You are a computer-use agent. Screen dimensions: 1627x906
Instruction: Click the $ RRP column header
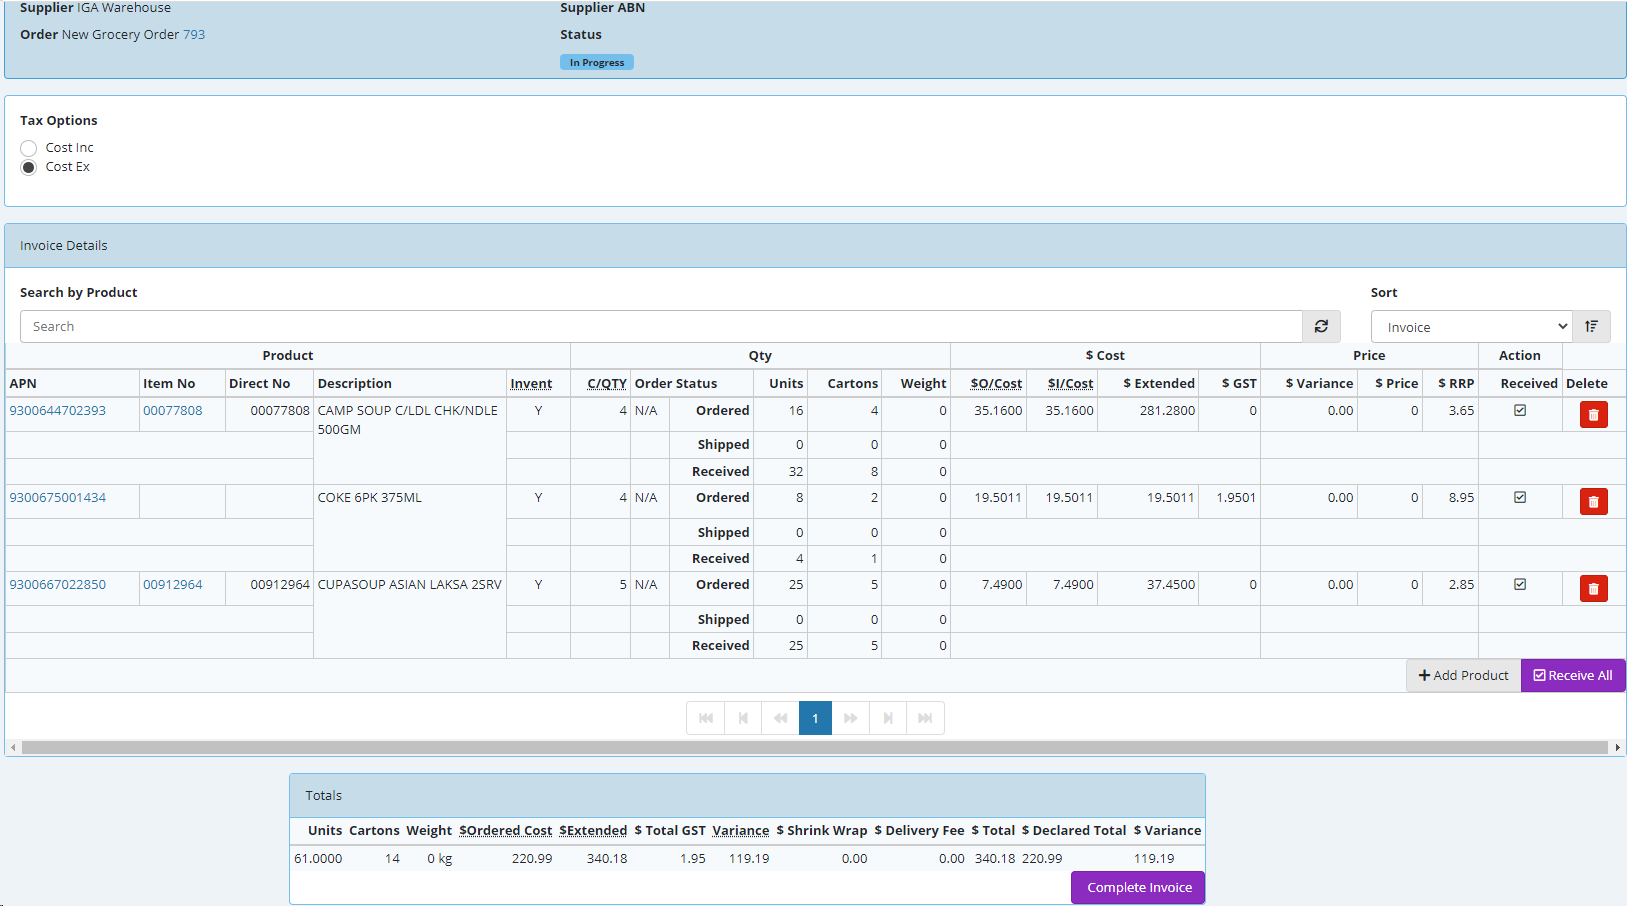point(1455,383)
